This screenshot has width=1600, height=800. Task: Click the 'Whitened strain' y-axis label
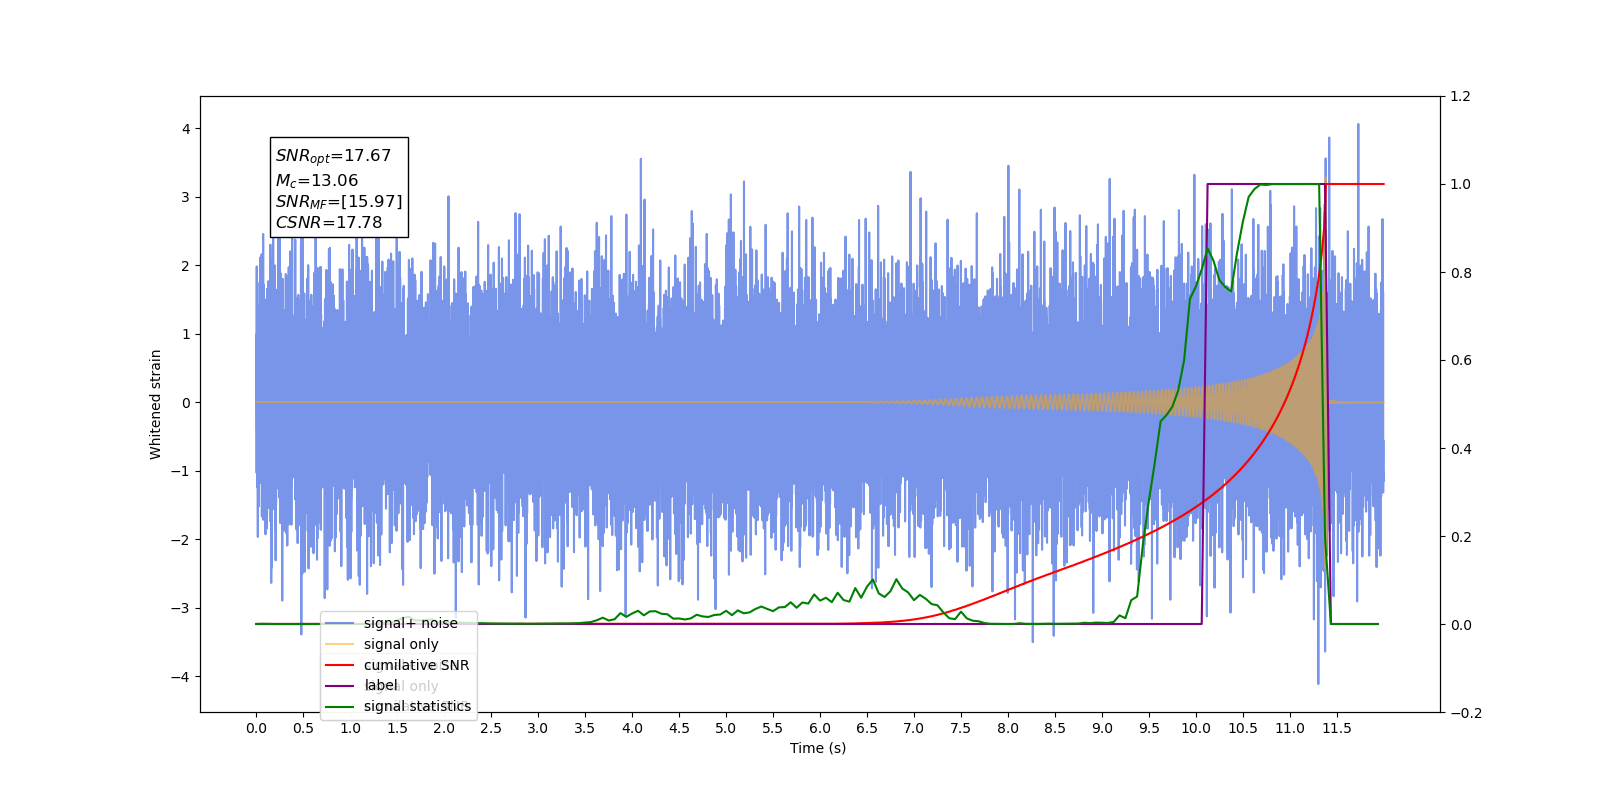point(155,404)
